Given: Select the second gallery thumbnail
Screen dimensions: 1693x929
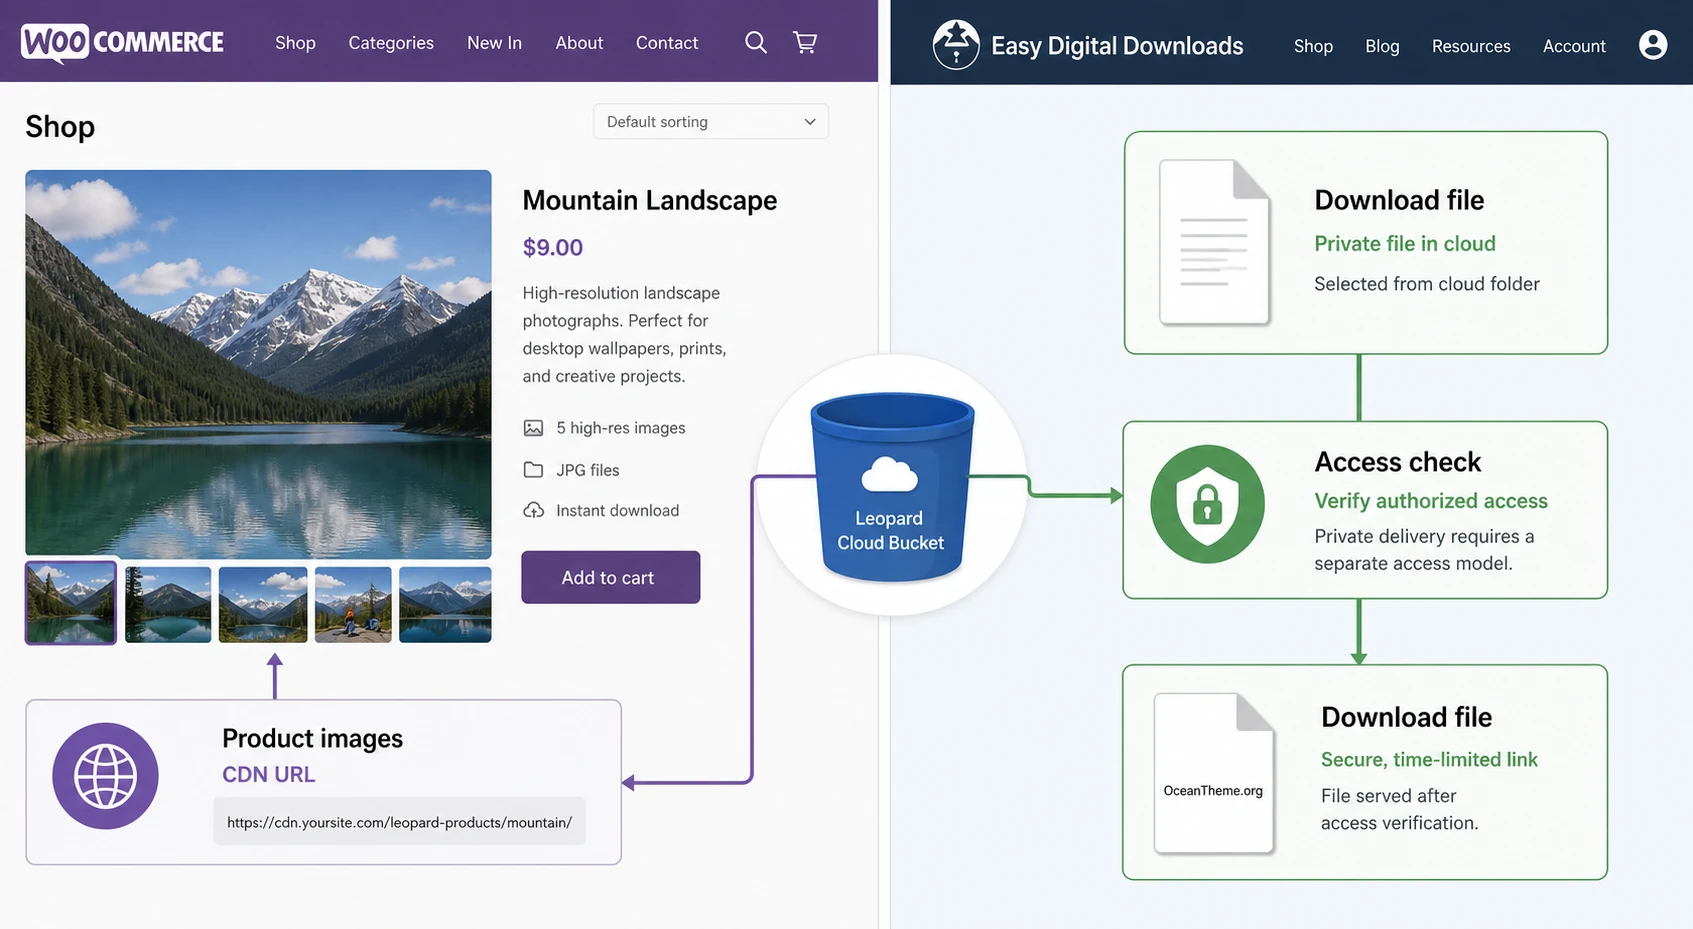Looking at the screenshot, I should pos(168,604).
